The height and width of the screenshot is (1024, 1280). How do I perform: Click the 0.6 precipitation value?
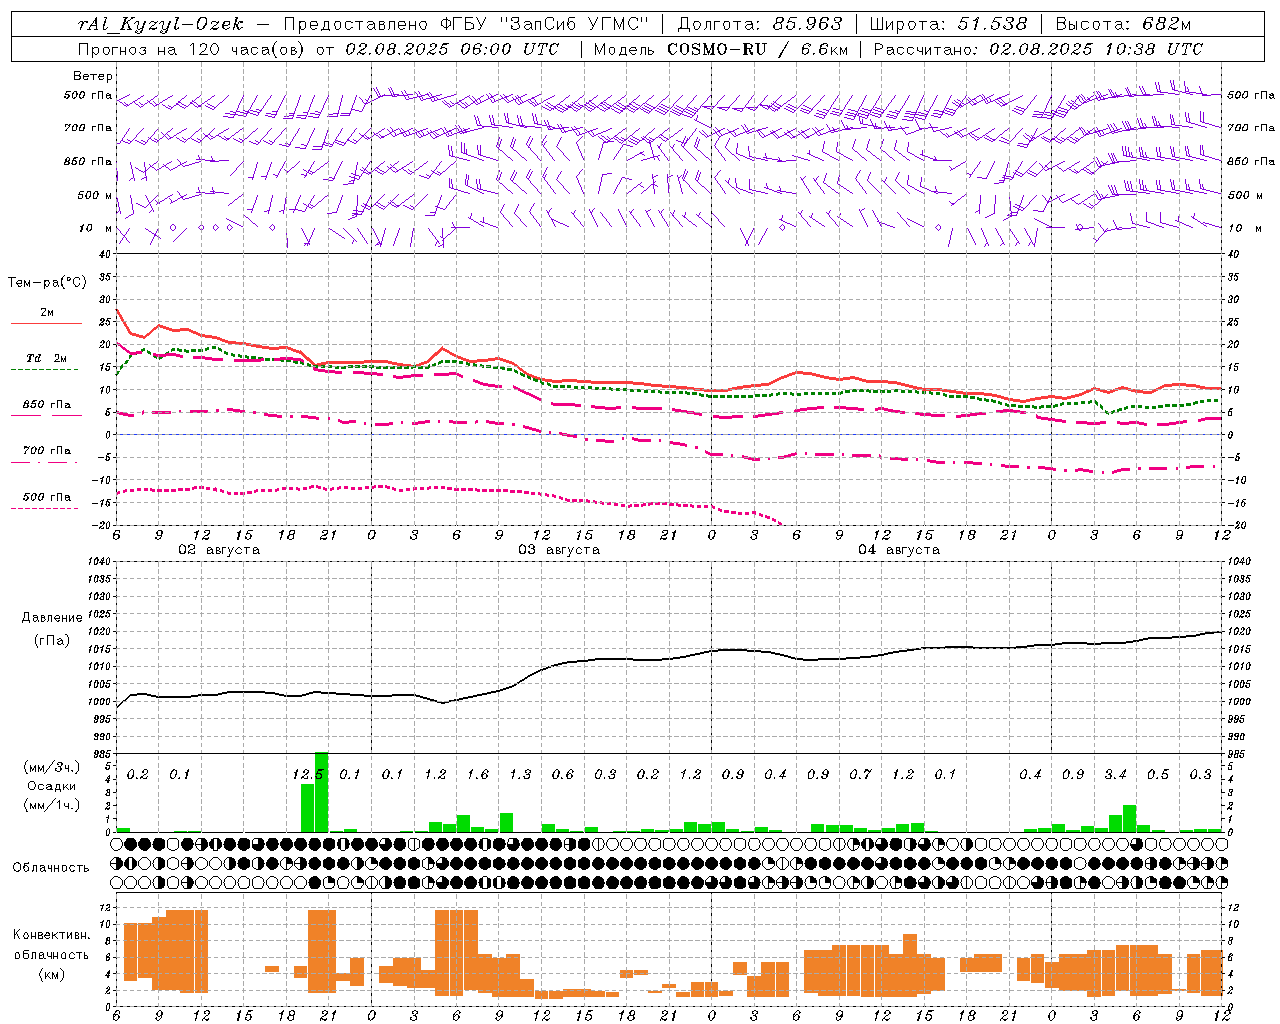tap(563, 774)
